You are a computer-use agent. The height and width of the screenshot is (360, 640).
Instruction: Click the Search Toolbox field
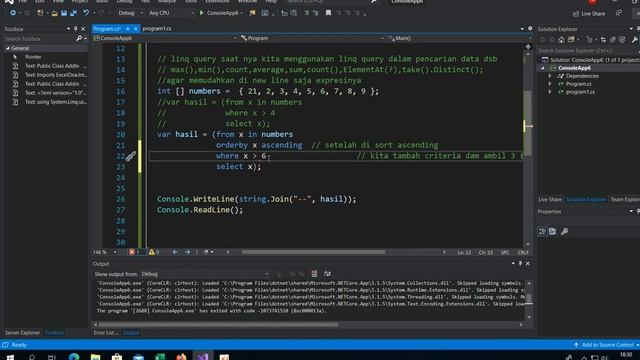click(39, 39)
